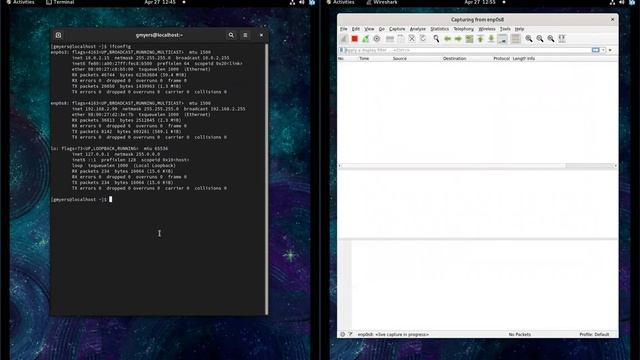Image resolution: width=640 pixels, height=360 pixels.
Task: Sort packets by the Source column header
Action: click(x=400, y=59)
